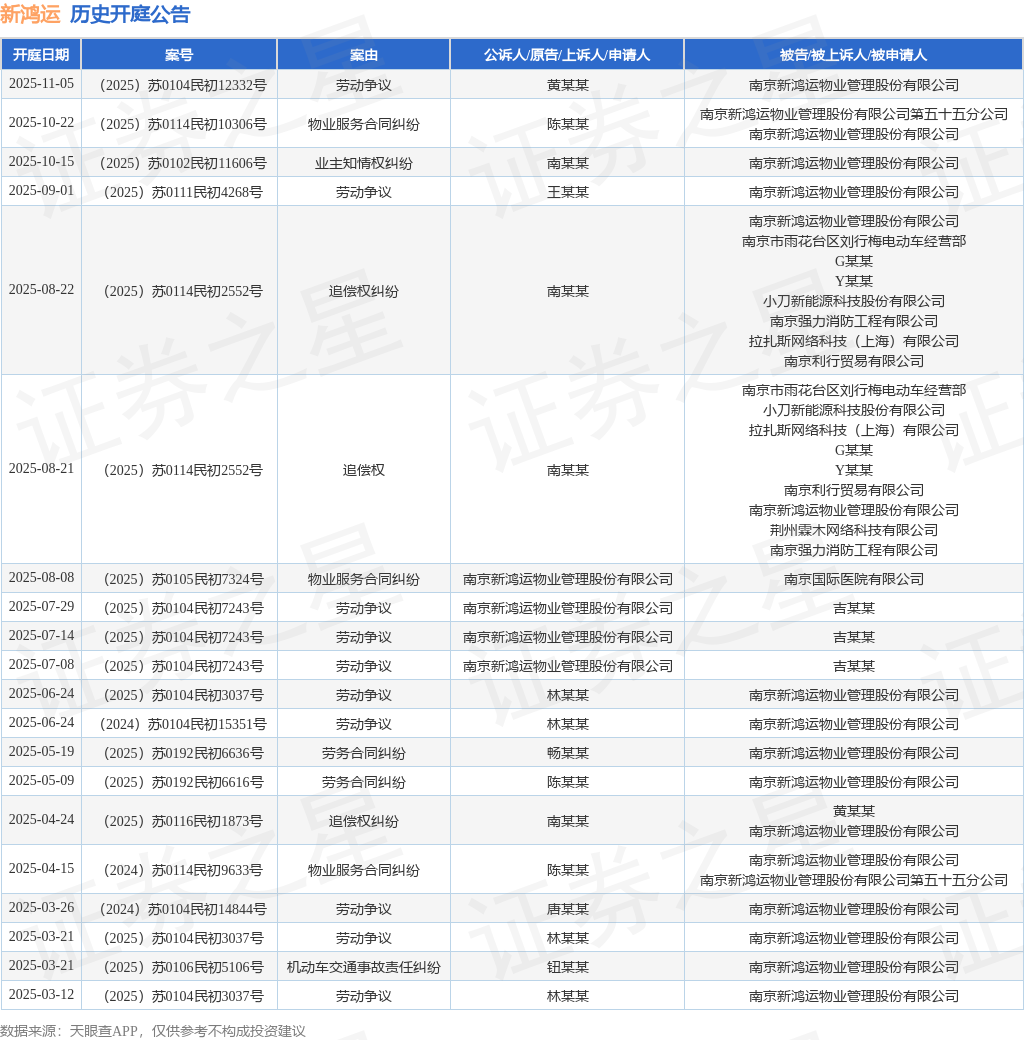The height and width of the screenshot is (1040, 1024).
Task: Click the 案由 column header
Action: click(363, 54)
